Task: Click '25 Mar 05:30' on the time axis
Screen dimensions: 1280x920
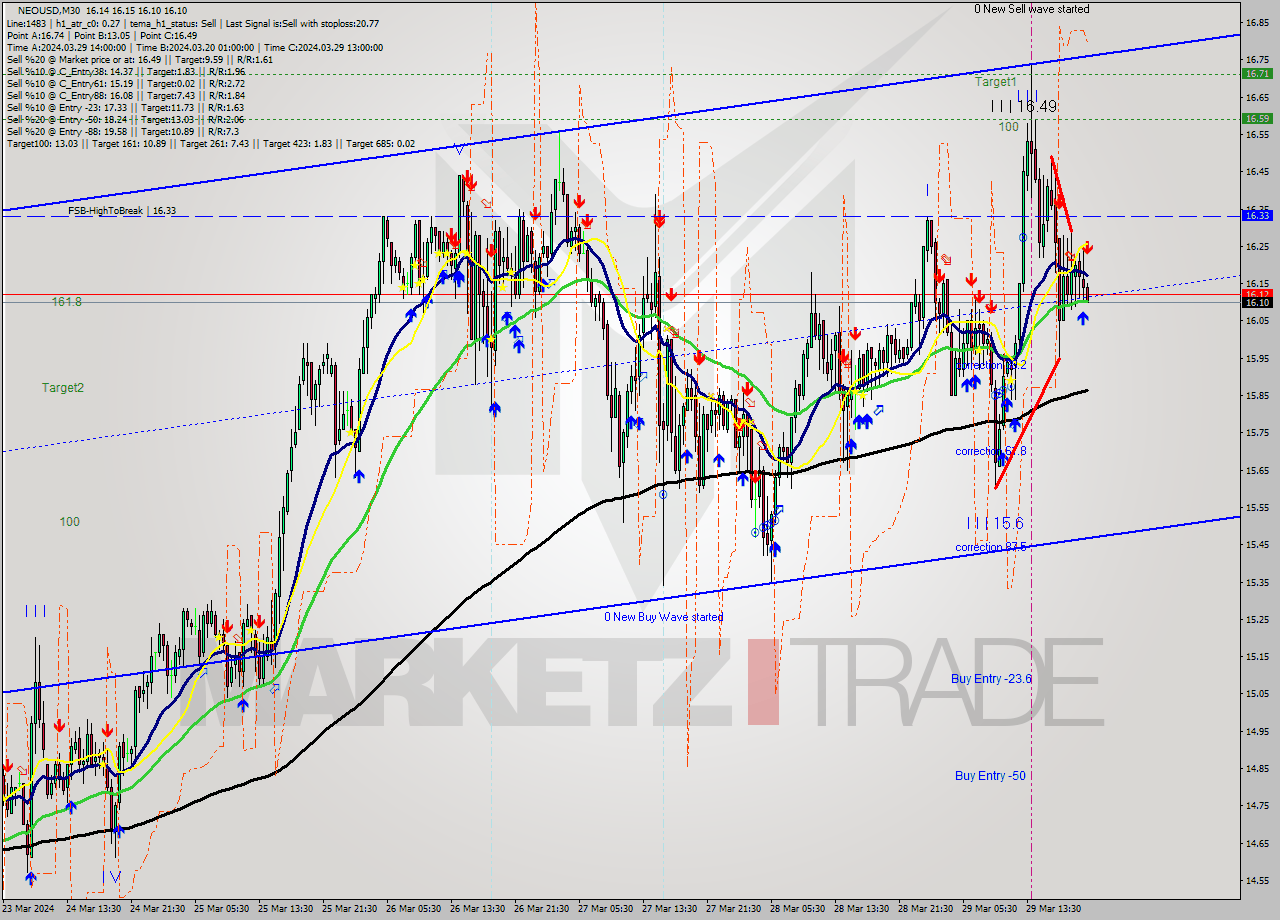Action: point(222,909)
